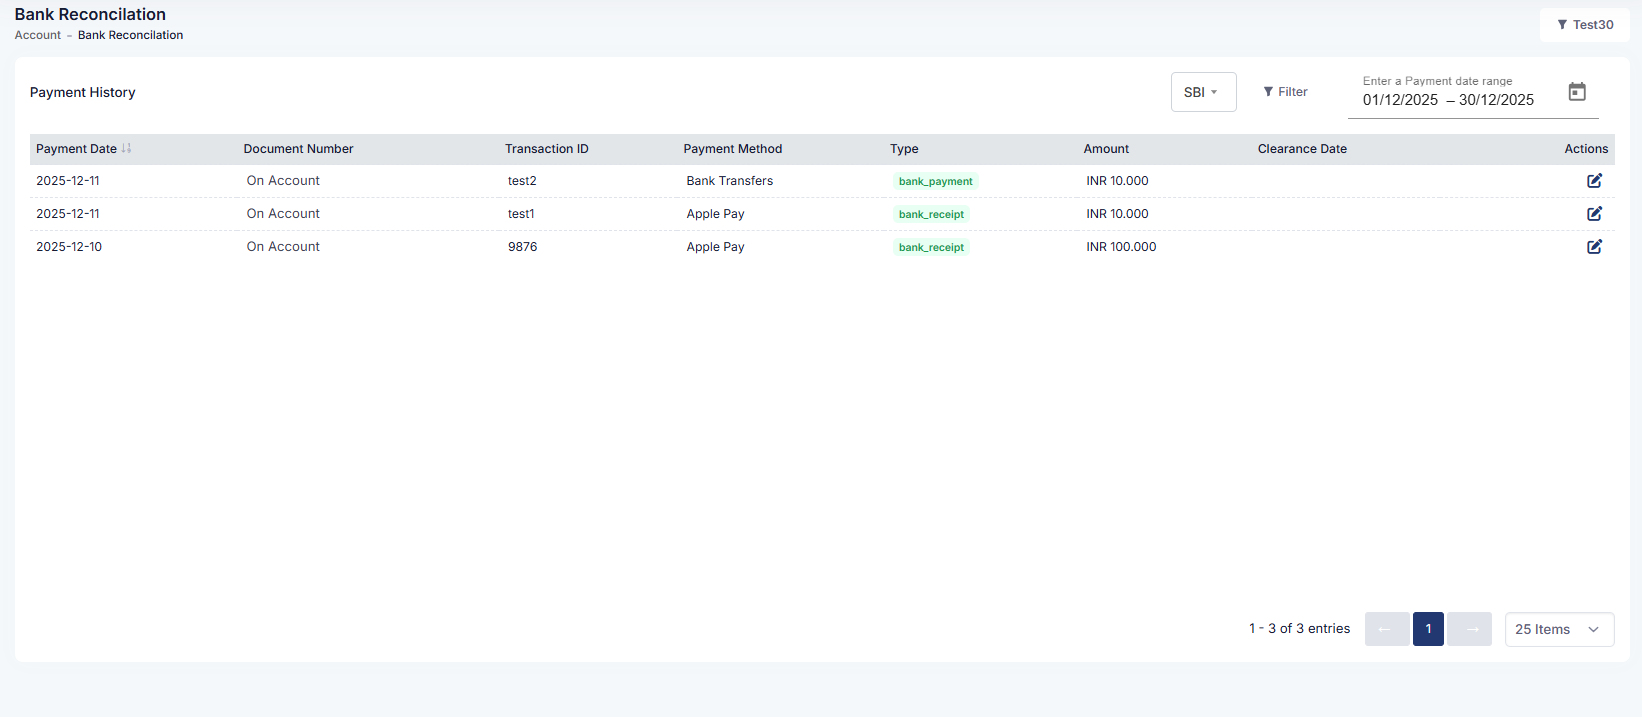Expand the 25 Items page size dropdown
Screen dimensions: 1642x717
point(1558,629)
